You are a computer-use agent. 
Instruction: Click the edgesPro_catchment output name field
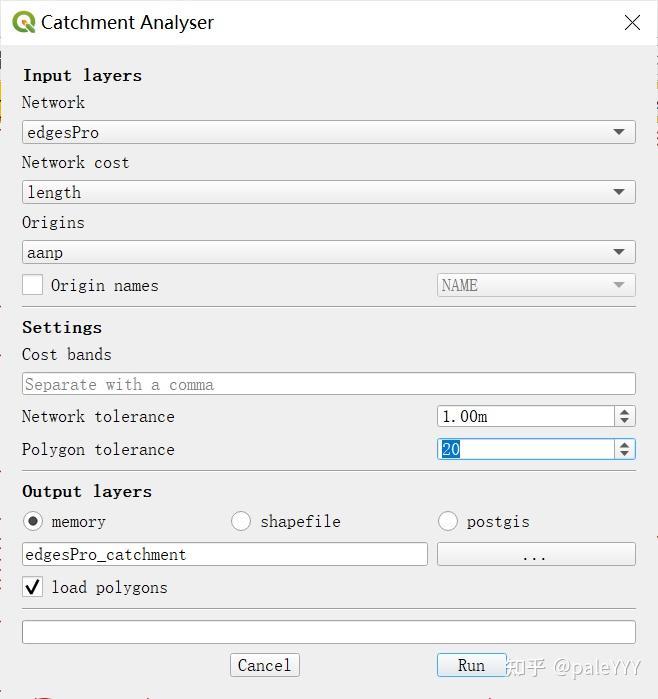pos(224,554)
